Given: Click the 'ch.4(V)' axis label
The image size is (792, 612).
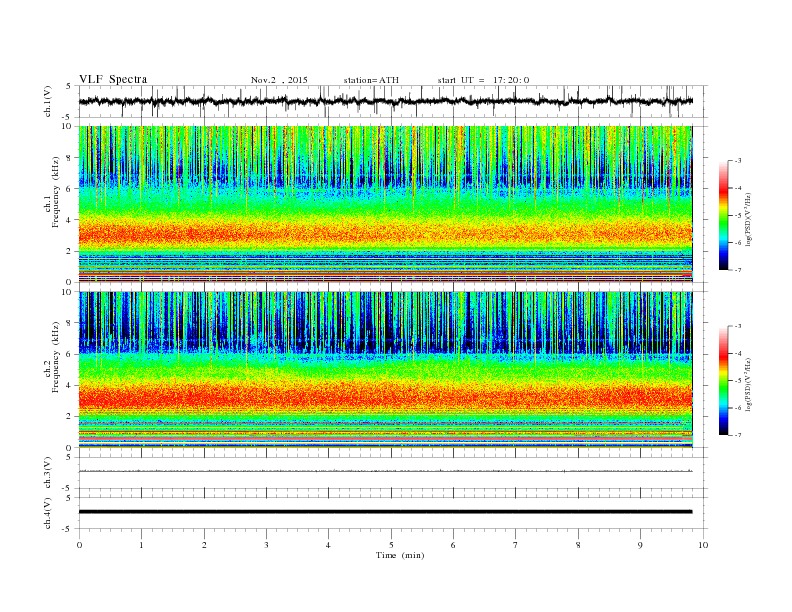Looking at the screenshot, I should coord(48,513).
